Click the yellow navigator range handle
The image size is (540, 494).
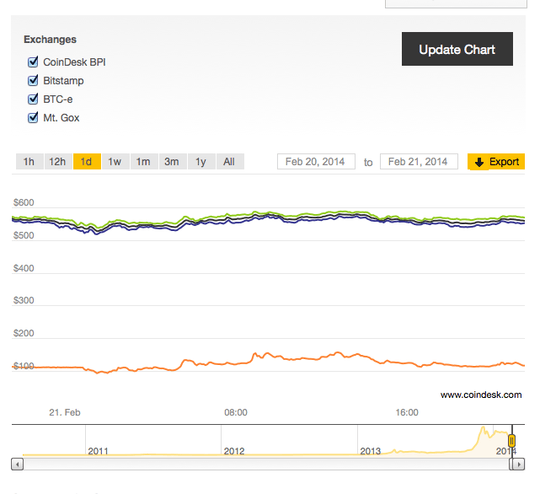(512, 441)
